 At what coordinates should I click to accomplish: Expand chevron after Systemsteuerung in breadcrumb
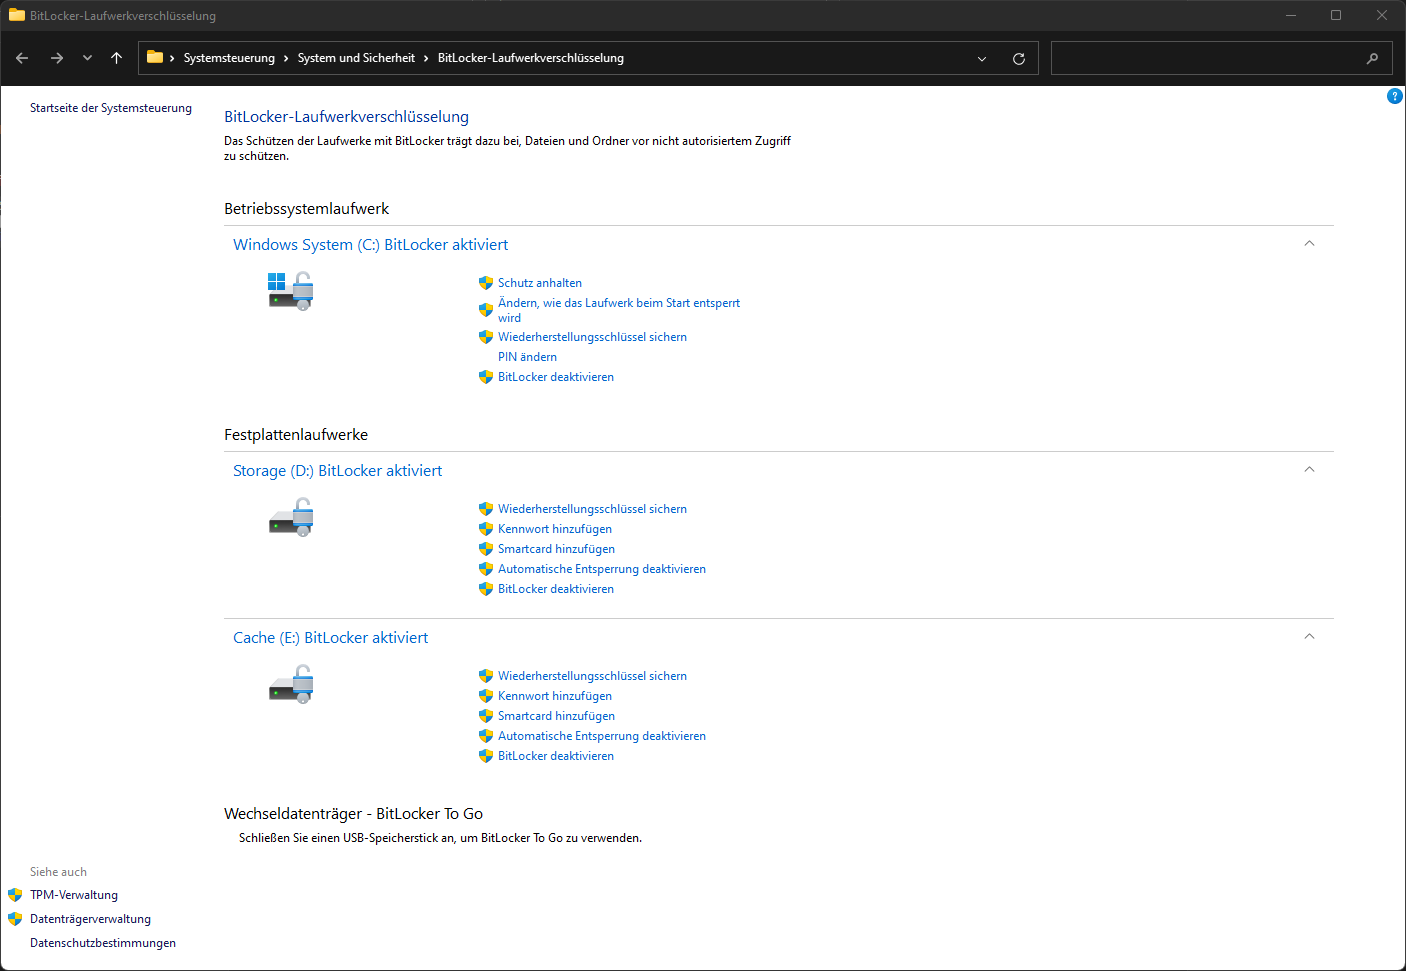pyautogui.click(x=286, y=58)
